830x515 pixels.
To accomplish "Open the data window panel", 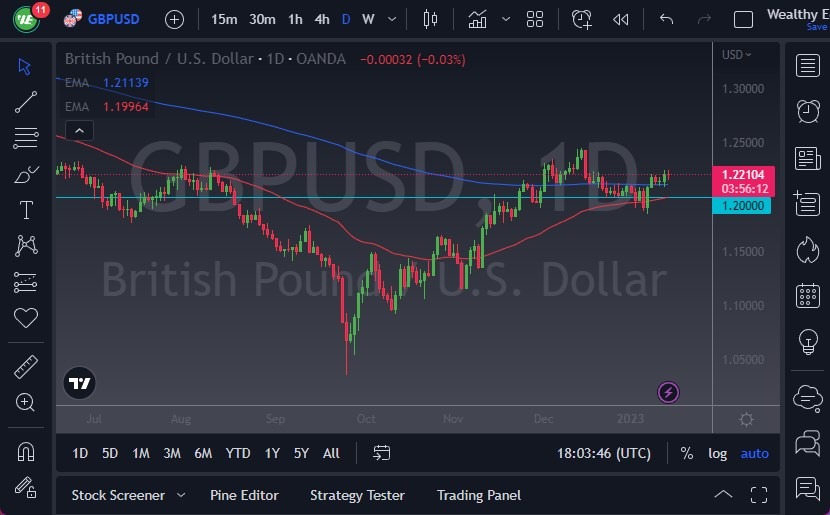I will pos(808,204).
